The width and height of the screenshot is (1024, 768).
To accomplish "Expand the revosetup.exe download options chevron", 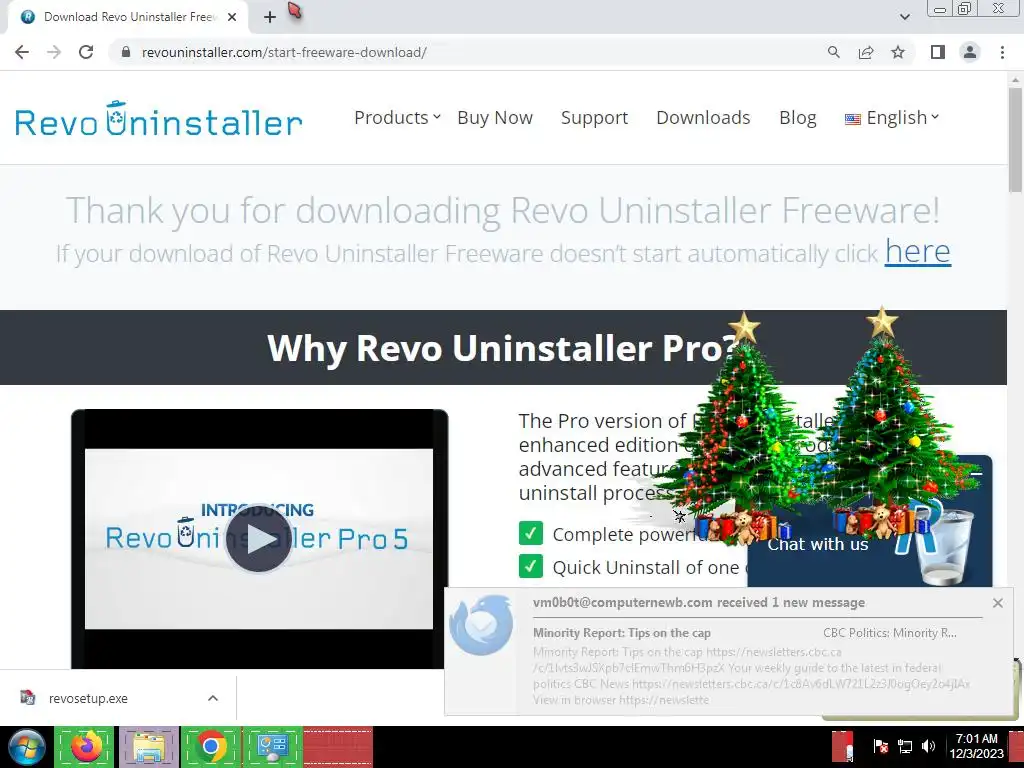I will coord(213,698).
